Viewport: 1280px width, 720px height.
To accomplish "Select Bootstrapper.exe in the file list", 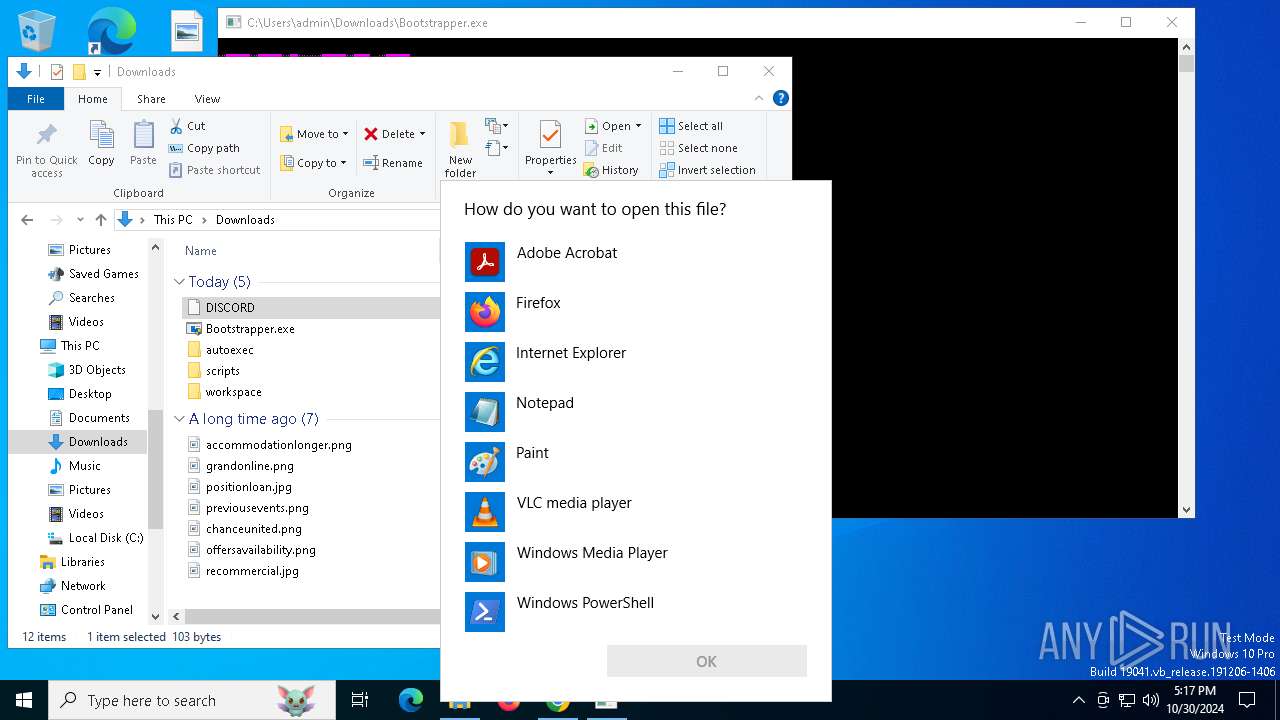I will (250, 329).
